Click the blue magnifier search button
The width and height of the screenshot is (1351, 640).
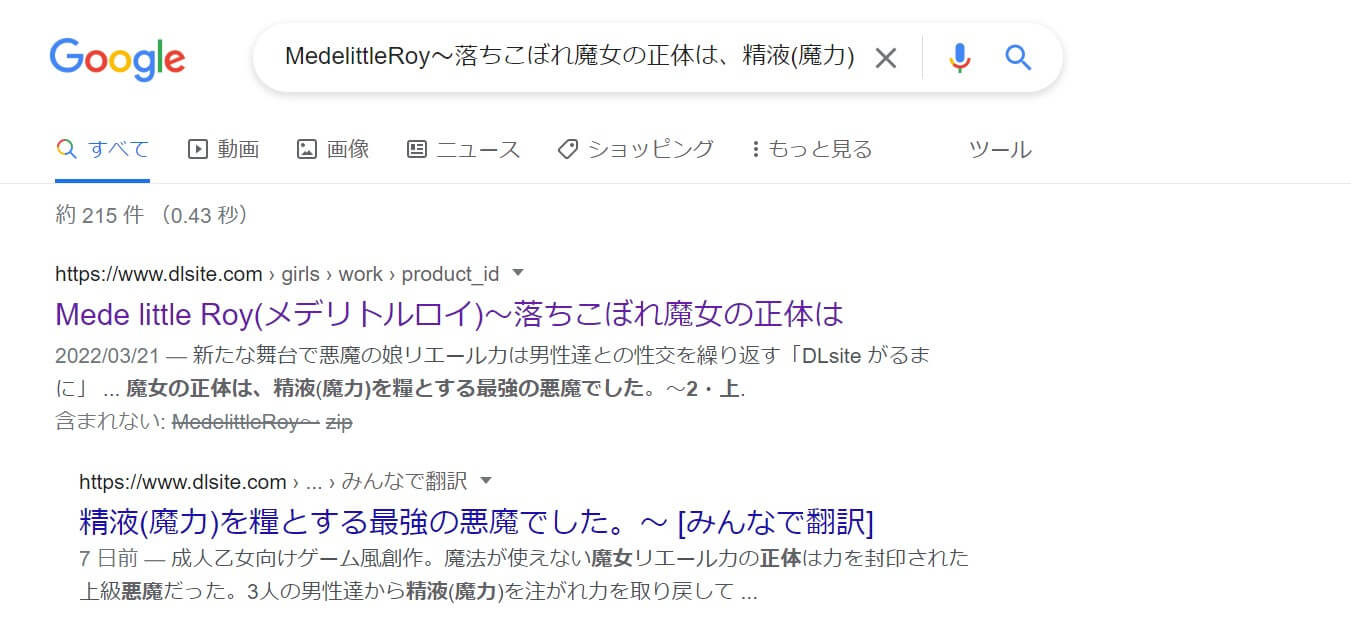[x=1018, y=58]
